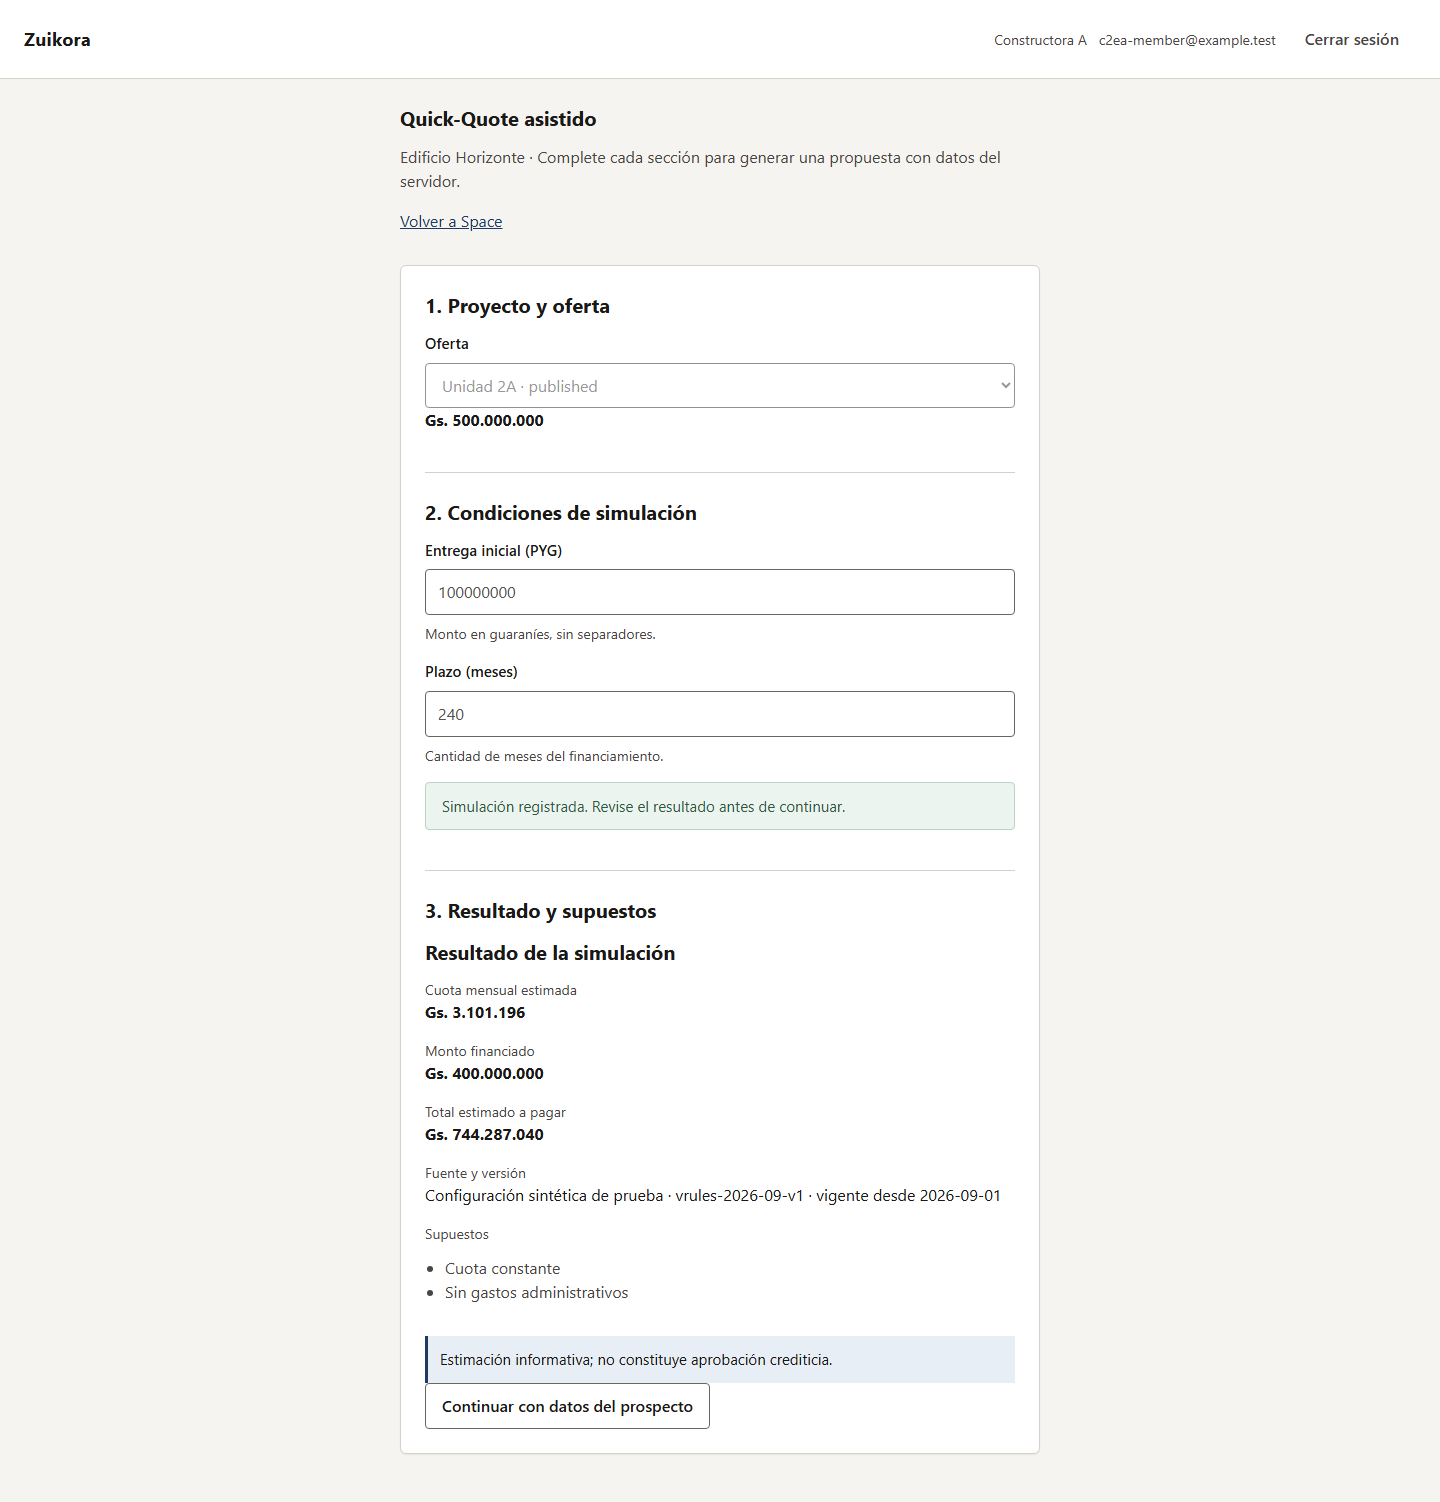Screen dimensions: 1440x1502
Task: Click the Estimación informativa disclaimer notice
Action: pos(720,1360)
